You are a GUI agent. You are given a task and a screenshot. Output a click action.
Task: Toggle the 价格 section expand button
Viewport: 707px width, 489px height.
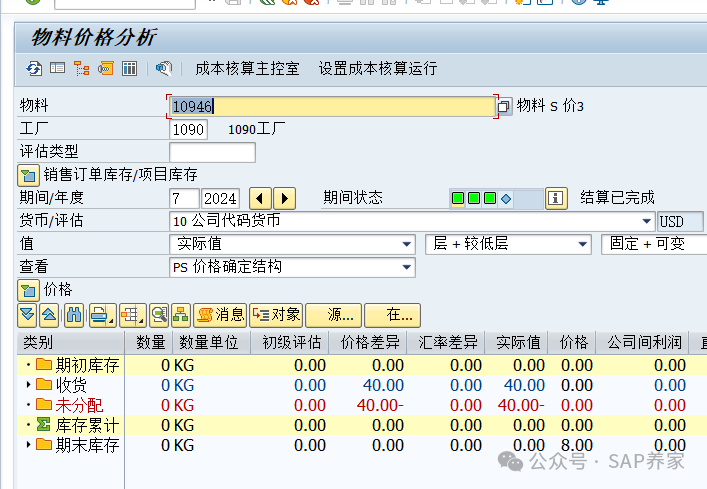point(28,290)
